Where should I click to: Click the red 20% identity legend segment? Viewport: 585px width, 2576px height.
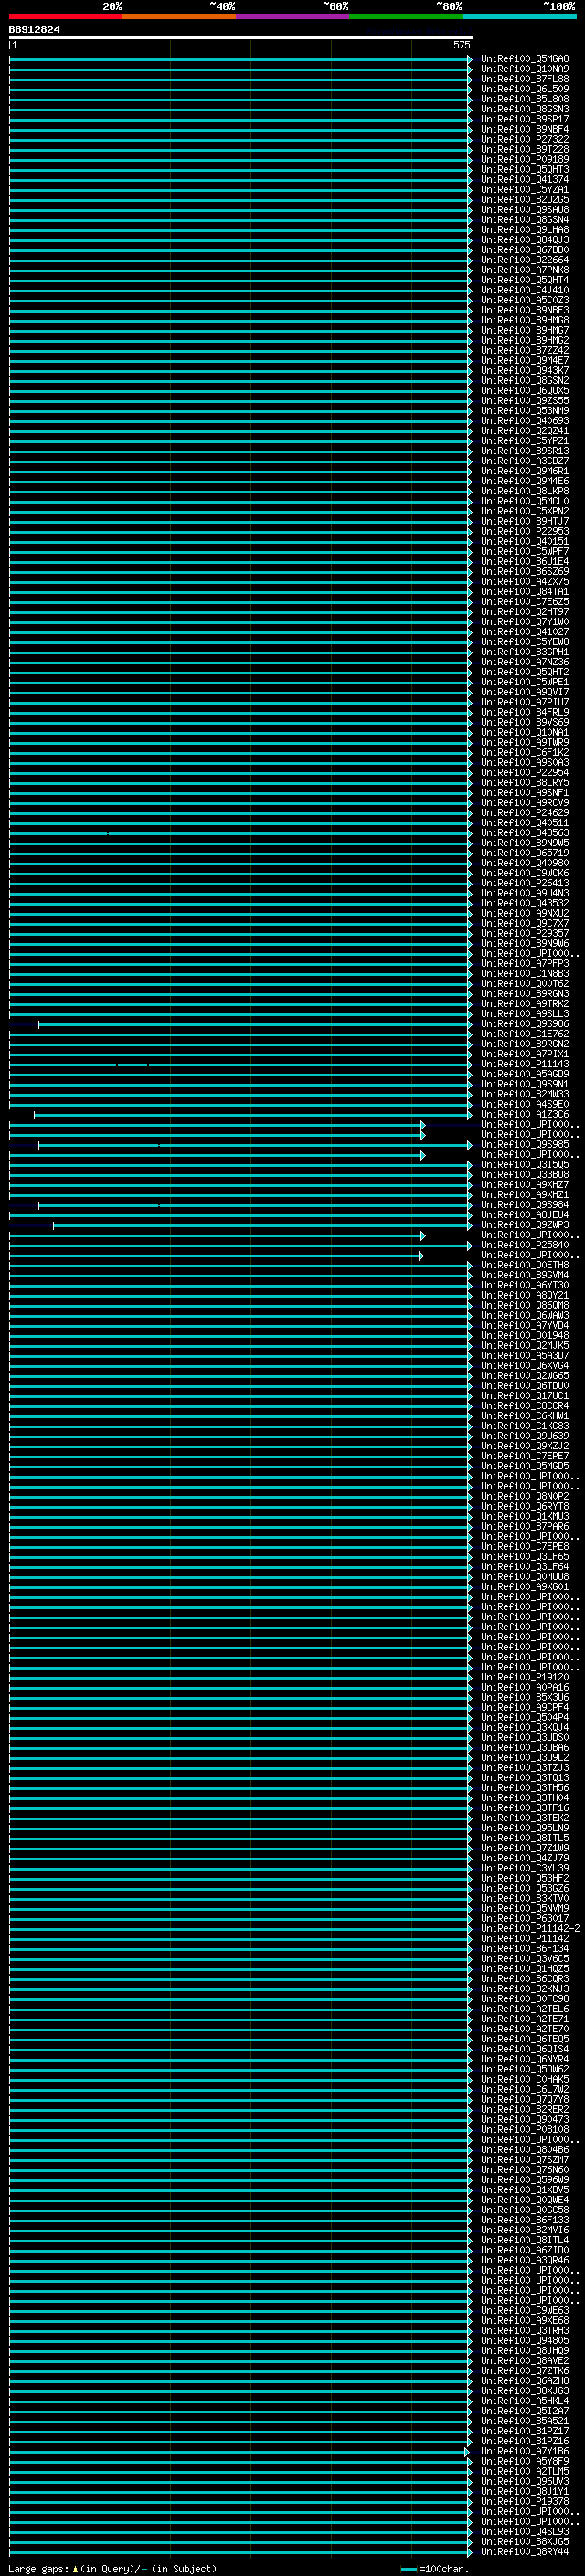click(x=66, y=16)
